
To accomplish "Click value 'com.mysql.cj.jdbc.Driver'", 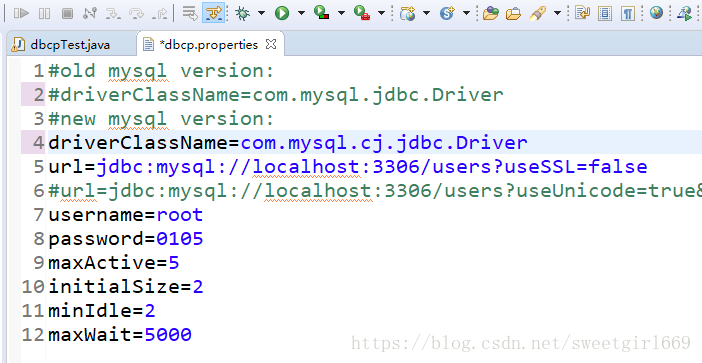I will click(x=384, y=143).
